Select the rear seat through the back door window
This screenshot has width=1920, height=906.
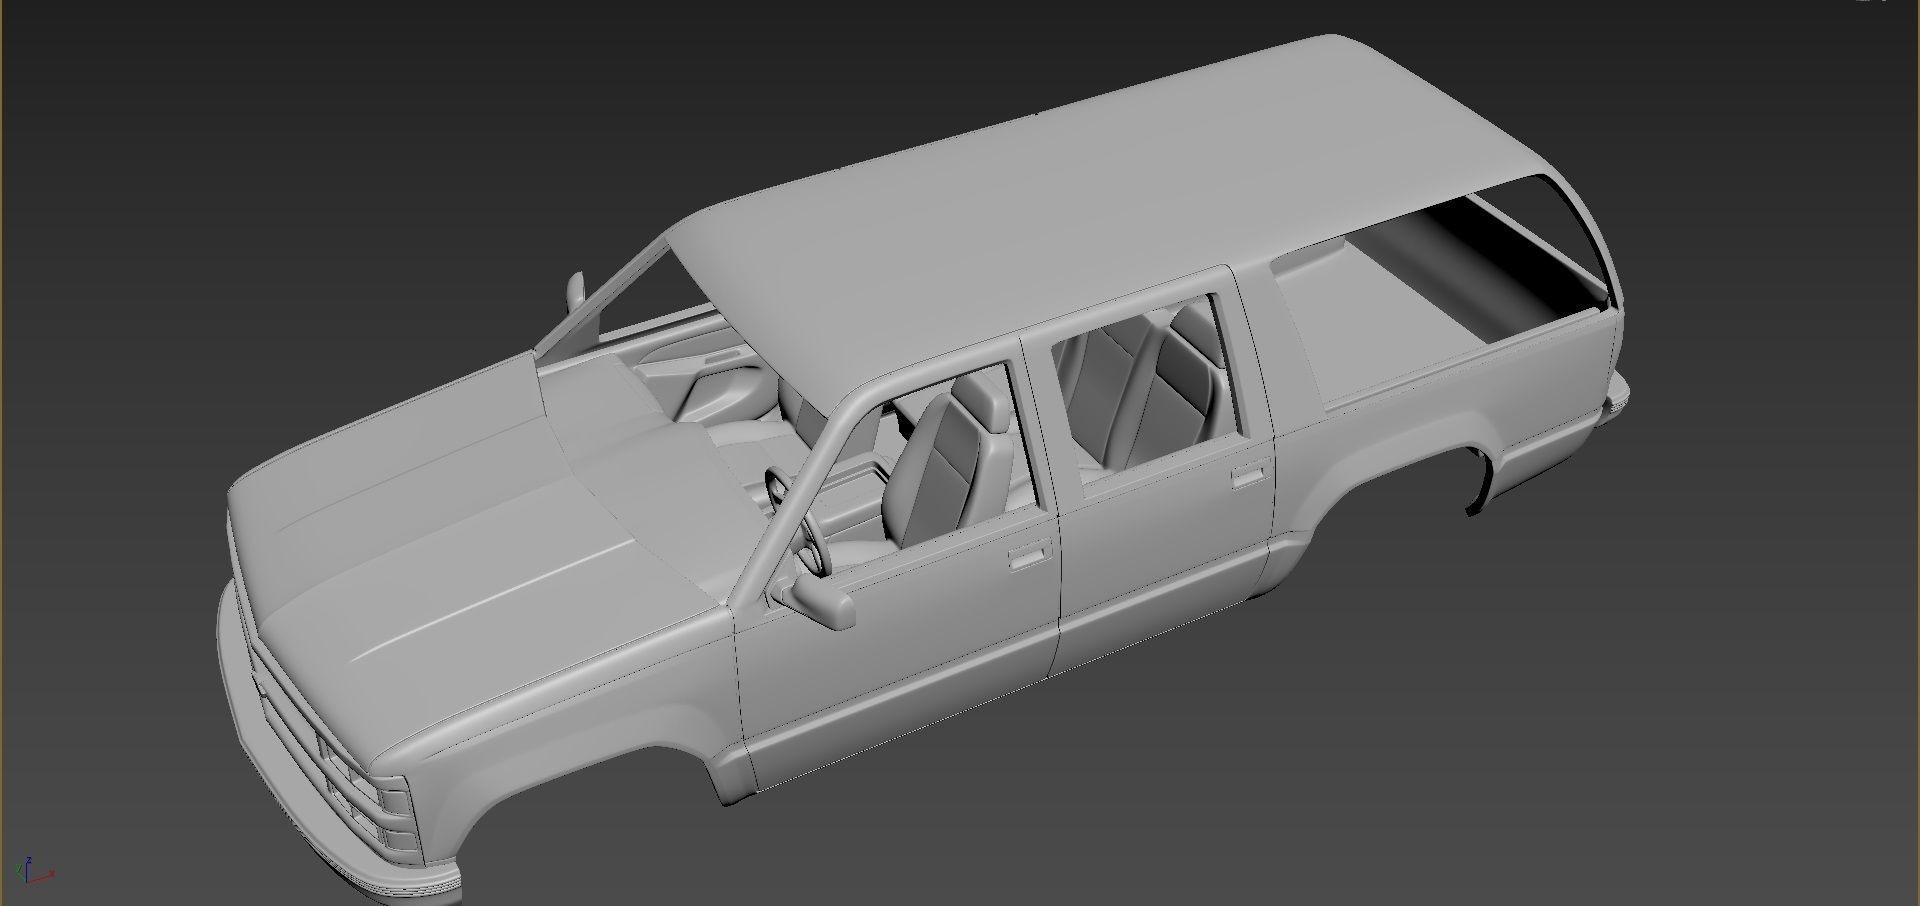1140,386
